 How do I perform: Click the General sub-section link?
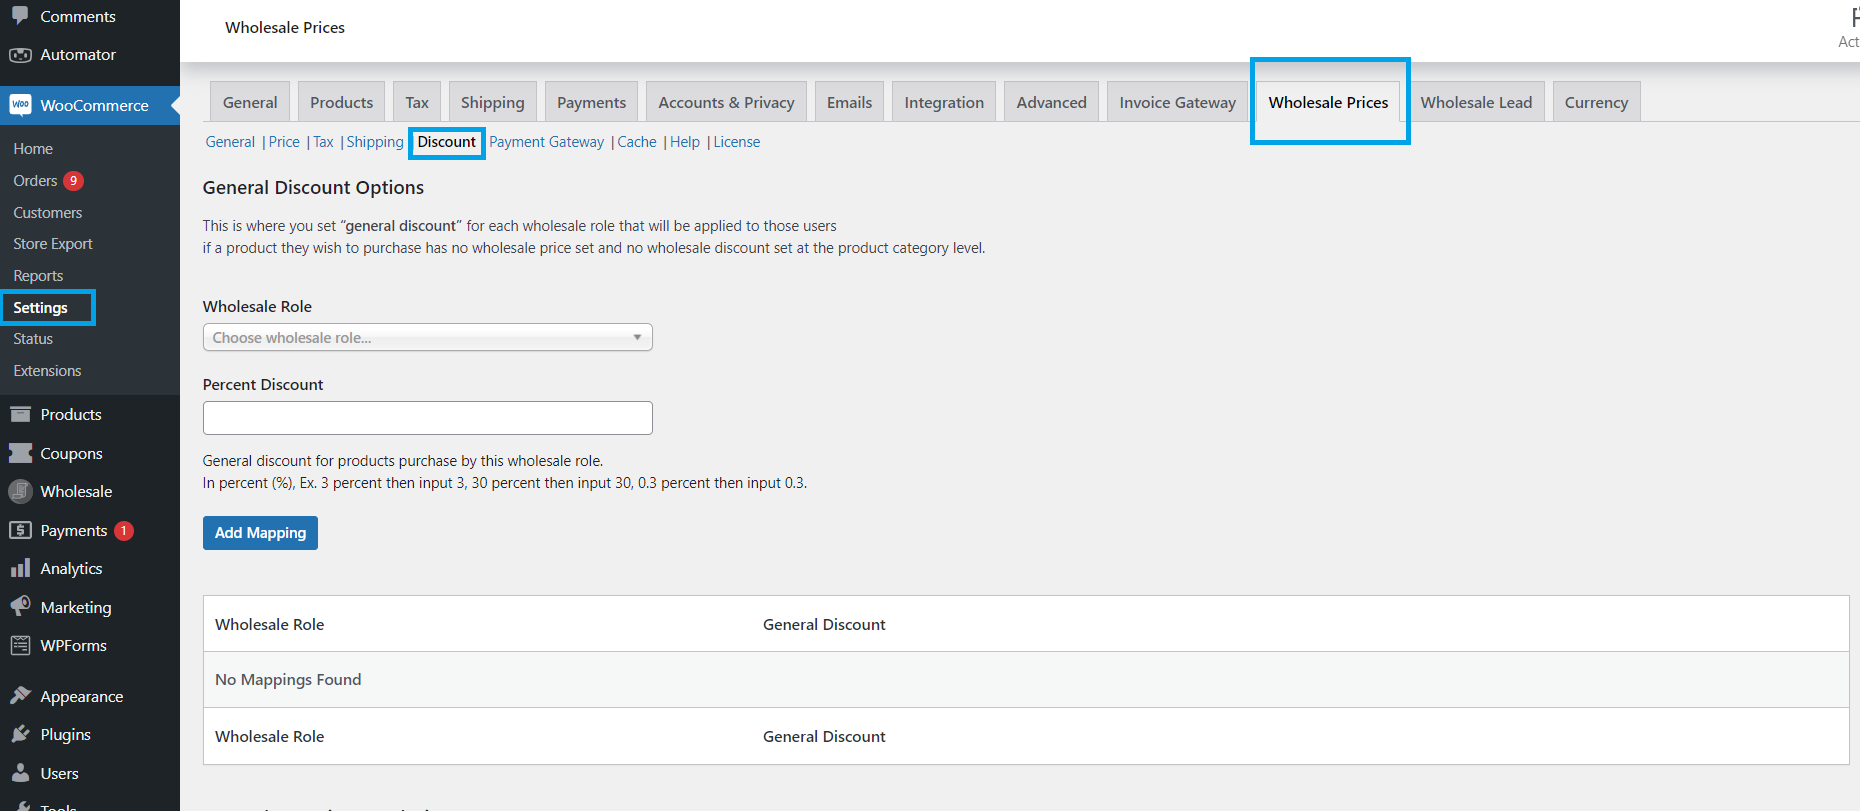point(230,142)
